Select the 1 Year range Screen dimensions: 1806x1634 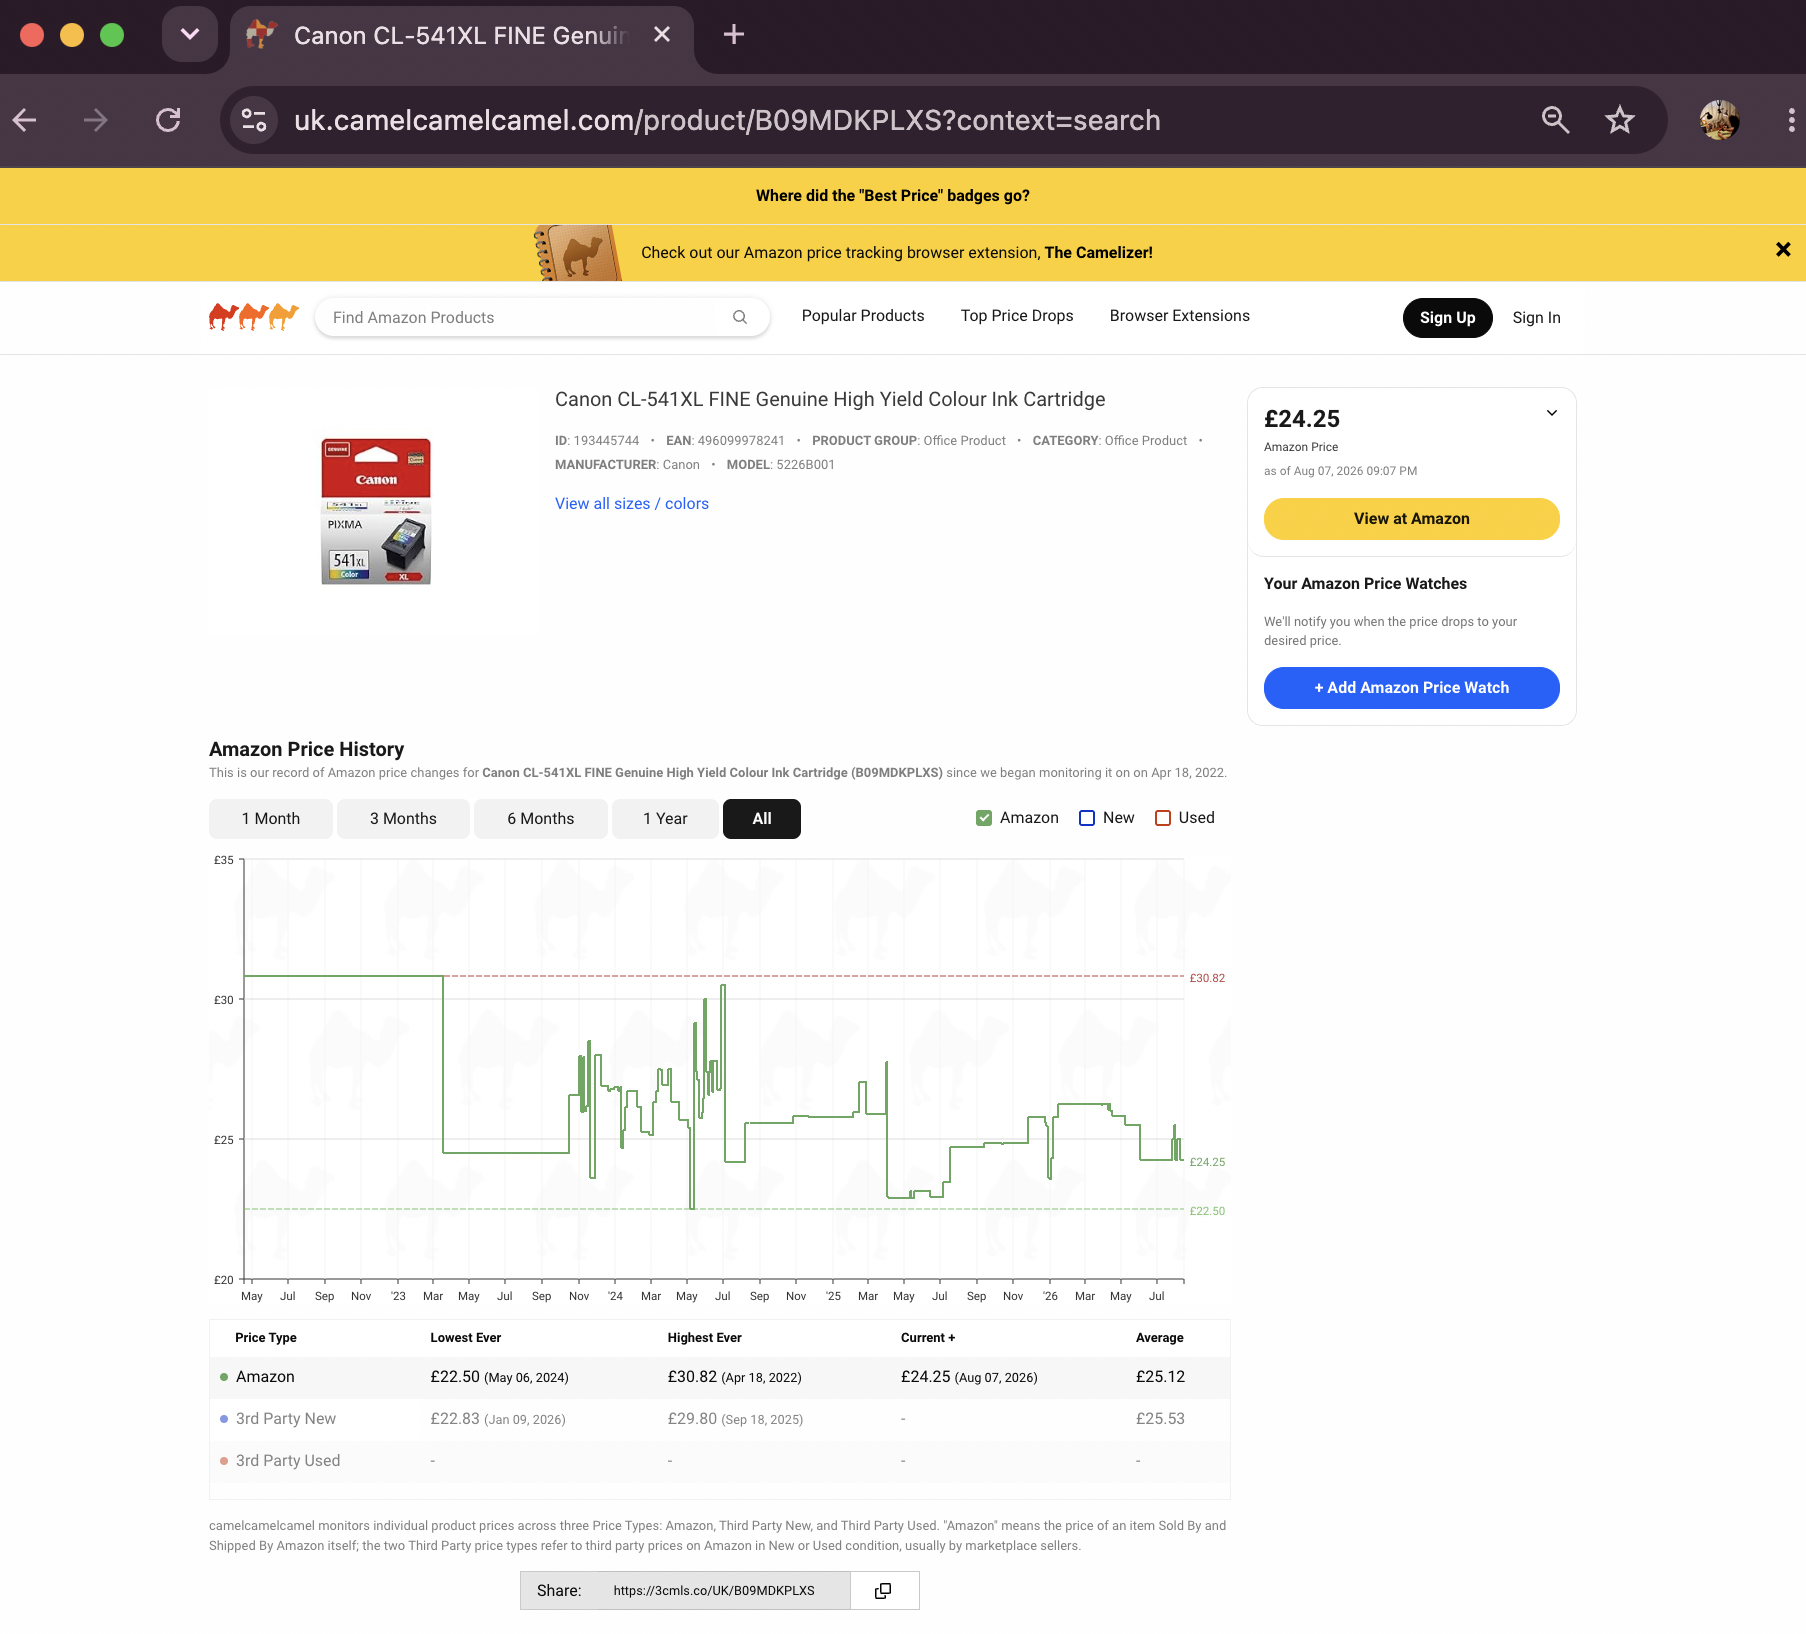point(665,819)
